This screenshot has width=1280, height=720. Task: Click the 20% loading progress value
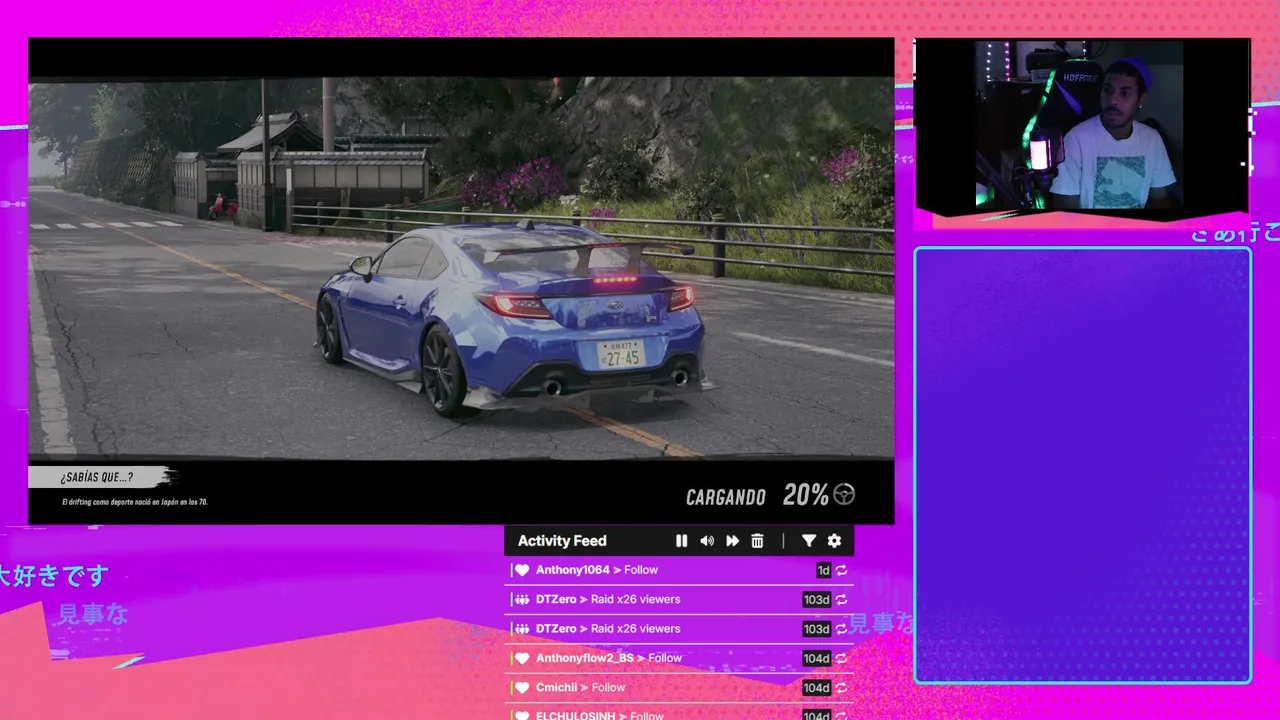[x=806, y=495]
